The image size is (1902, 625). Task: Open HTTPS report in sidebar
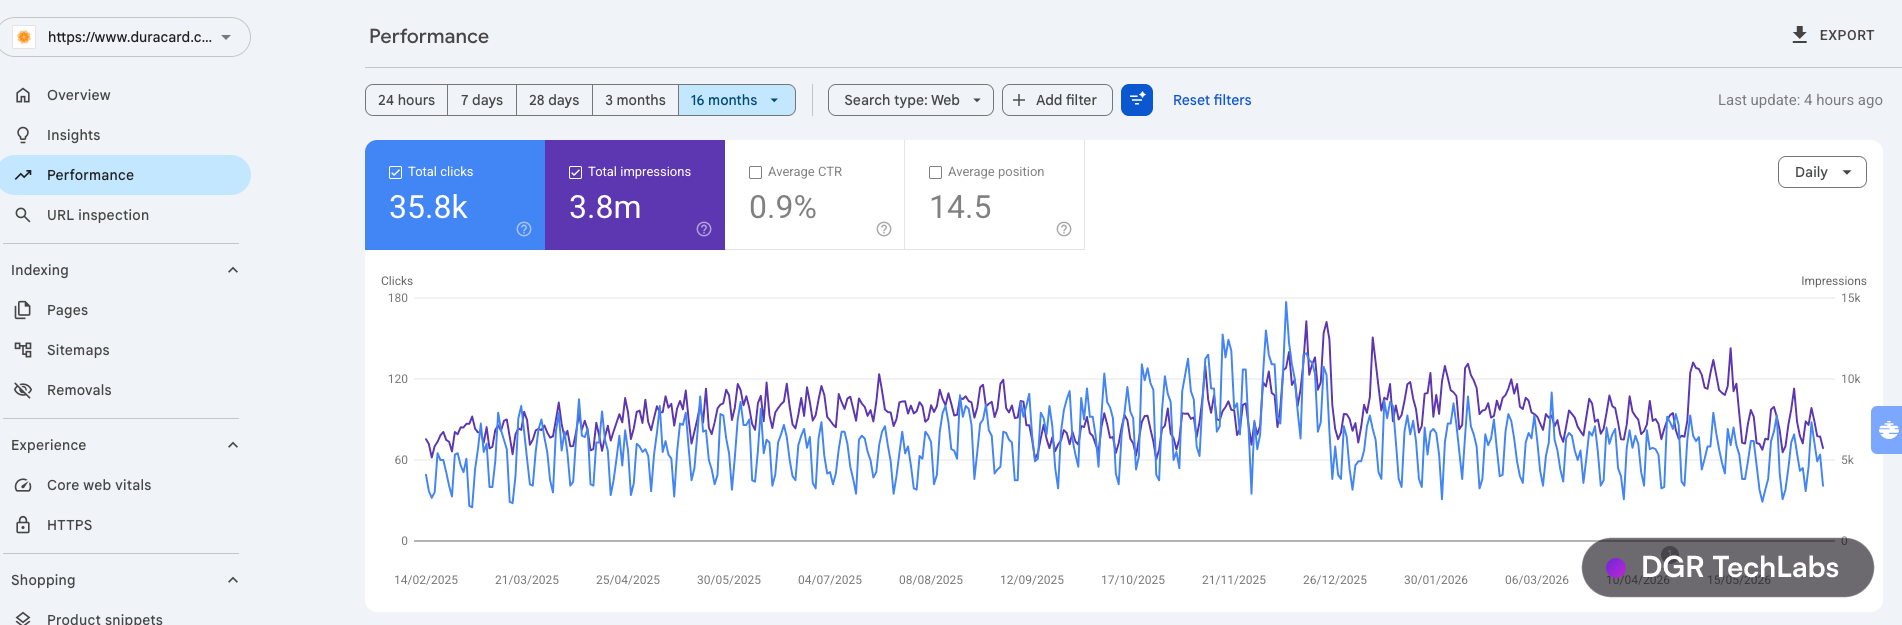[125, 525]
